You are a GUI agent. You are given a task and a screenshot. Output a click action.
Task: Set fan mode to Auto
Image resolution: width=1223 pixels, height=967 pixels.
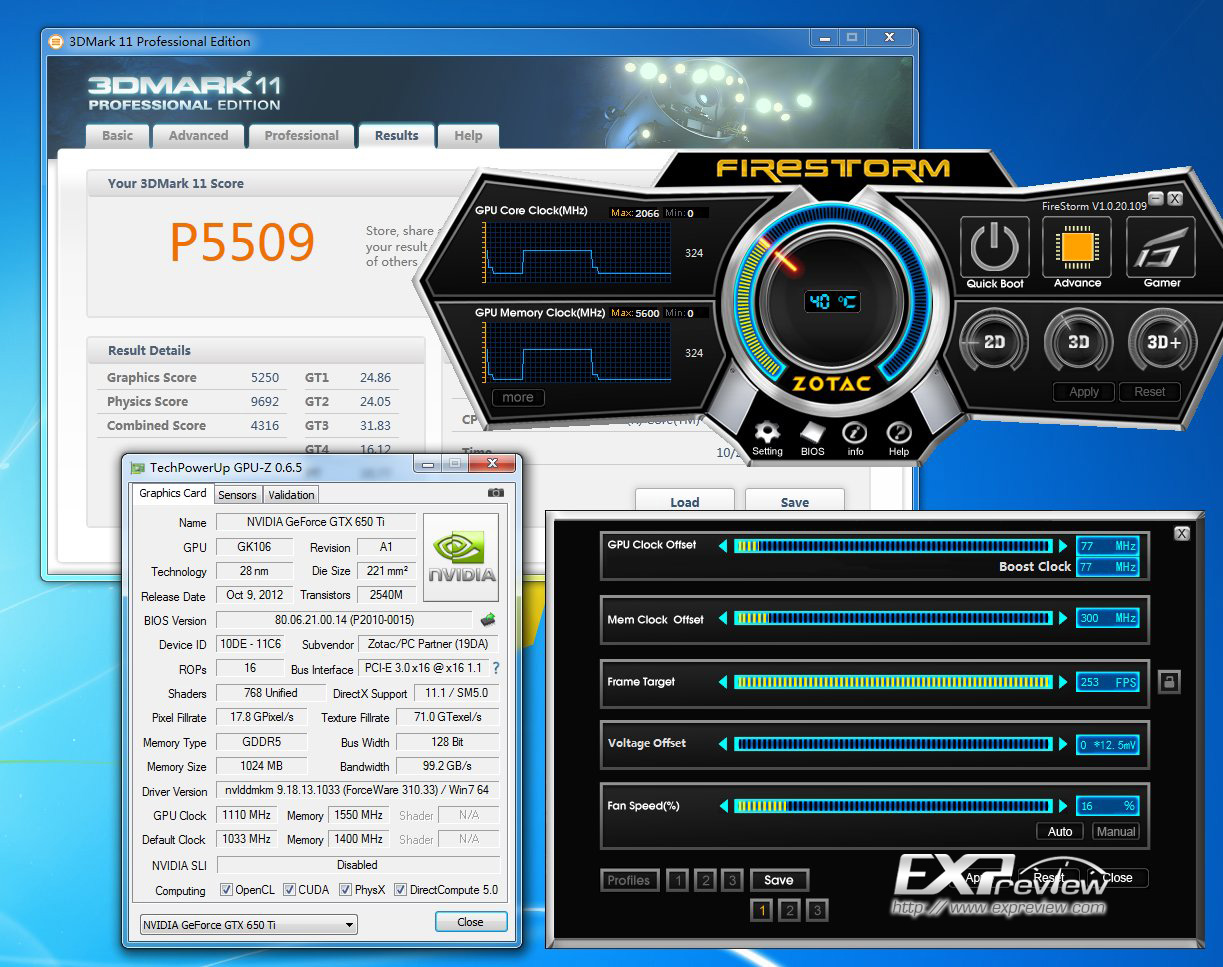coord(1060,831)
